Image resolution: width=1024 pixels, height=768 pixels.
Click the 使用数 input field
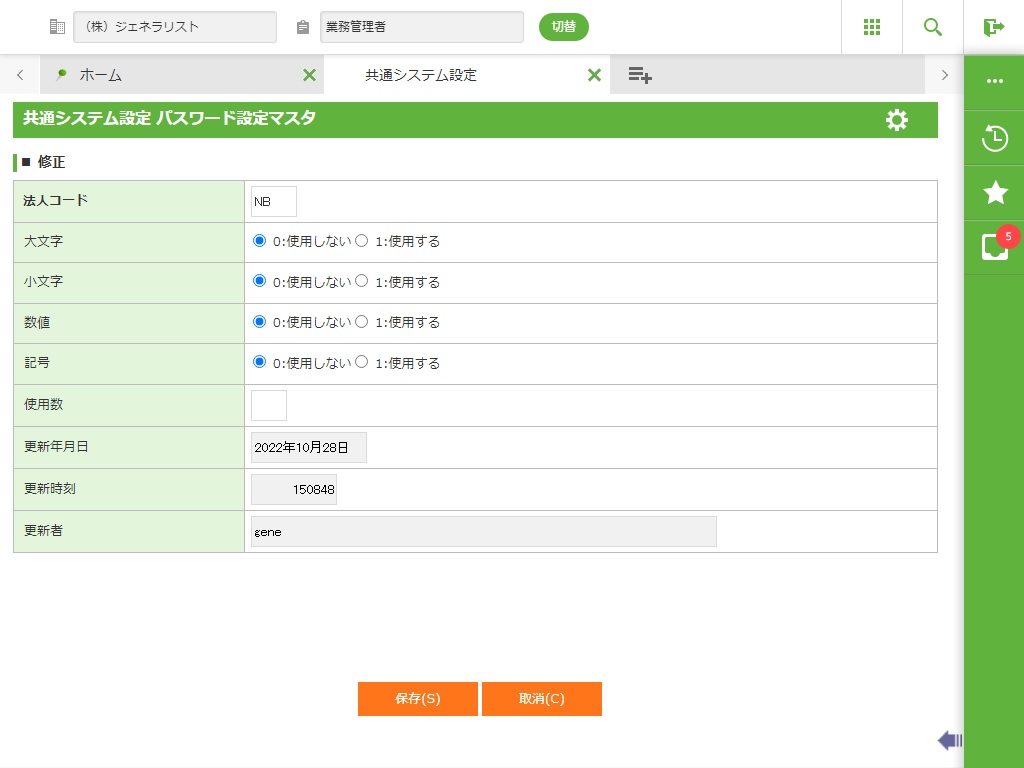tap(269, 405)
